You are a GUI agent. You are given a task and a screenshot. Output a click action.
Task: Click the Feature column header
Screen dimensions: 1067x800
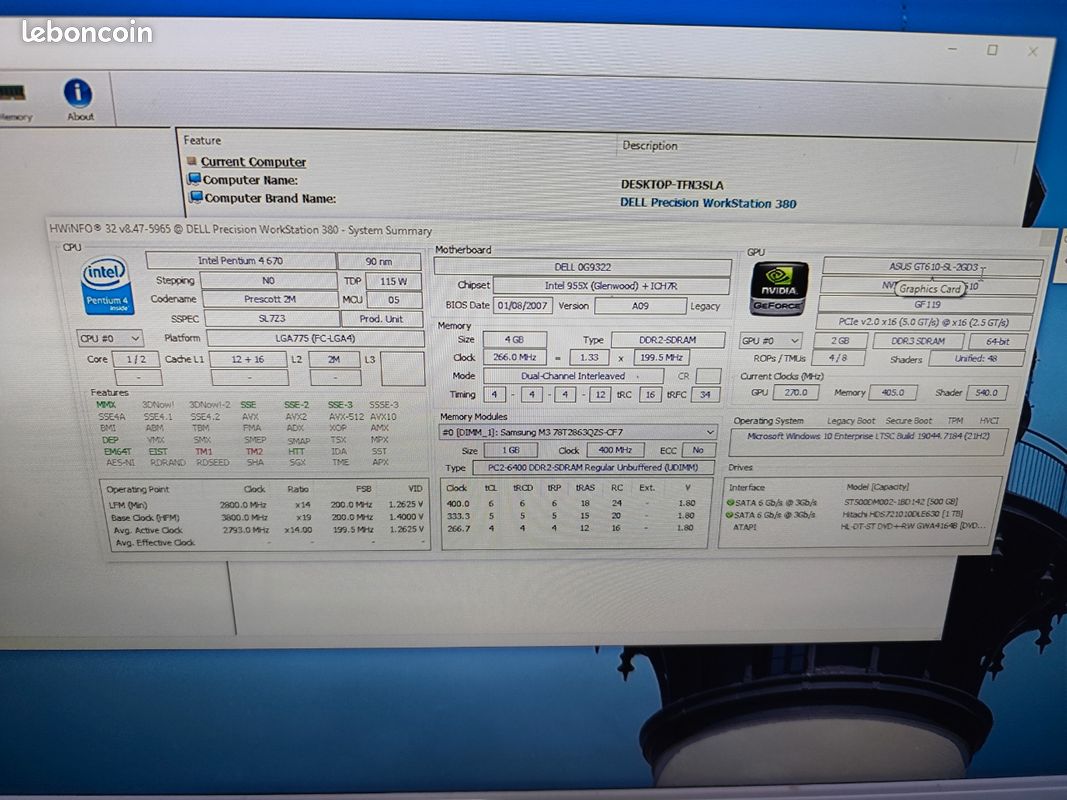(202, 140)
